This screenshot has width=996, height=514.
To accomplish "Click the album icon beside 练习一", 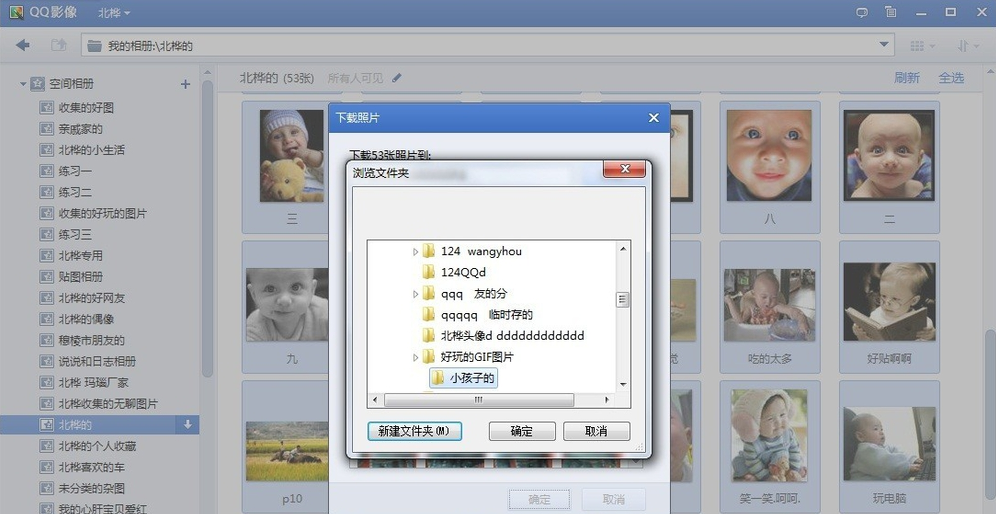I will pyautogui.click(x=46, y=171).
